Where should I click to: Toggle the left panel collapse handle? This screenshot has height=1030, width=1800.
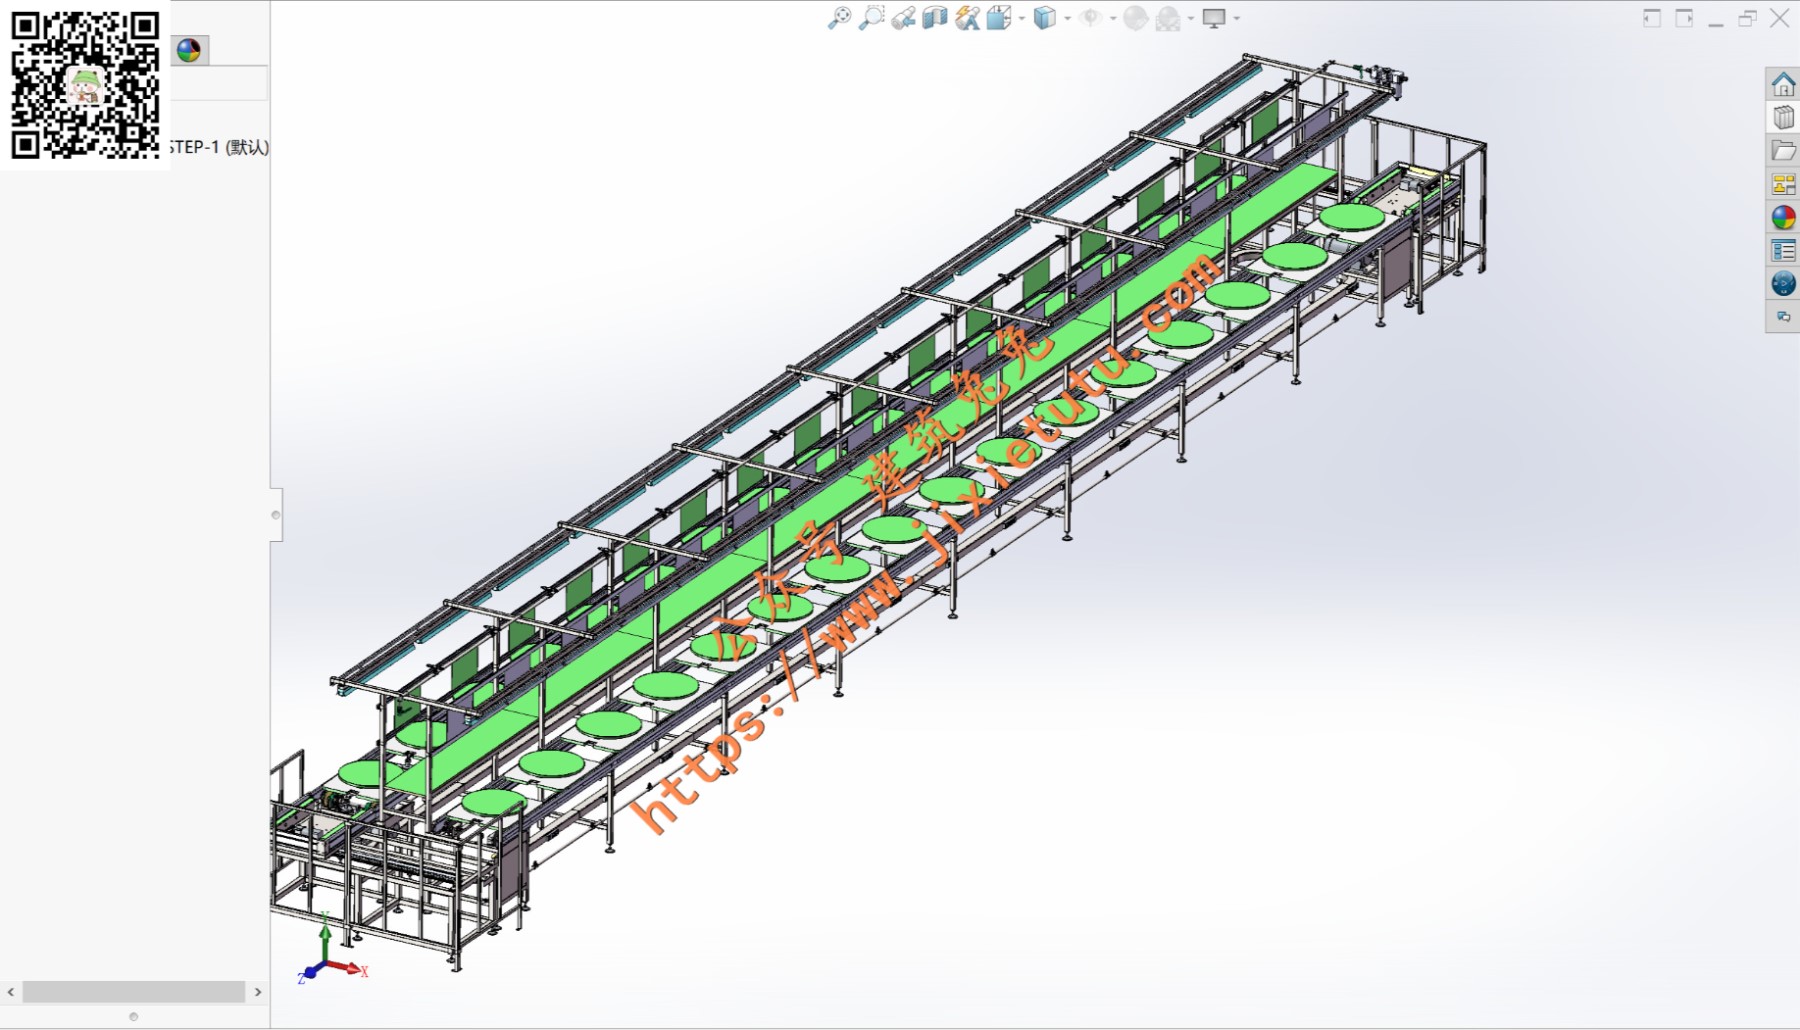pyautogui.click(x=276, y=515)
